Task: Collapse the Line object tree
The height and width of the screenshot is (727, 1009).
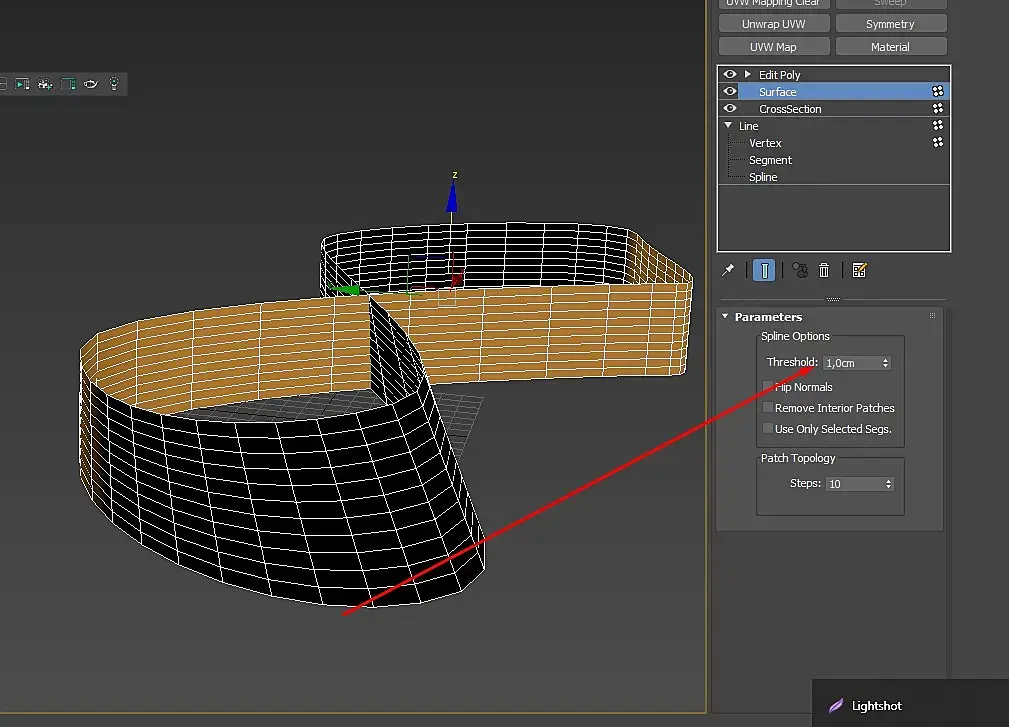Action: click(x=727, y=126)
